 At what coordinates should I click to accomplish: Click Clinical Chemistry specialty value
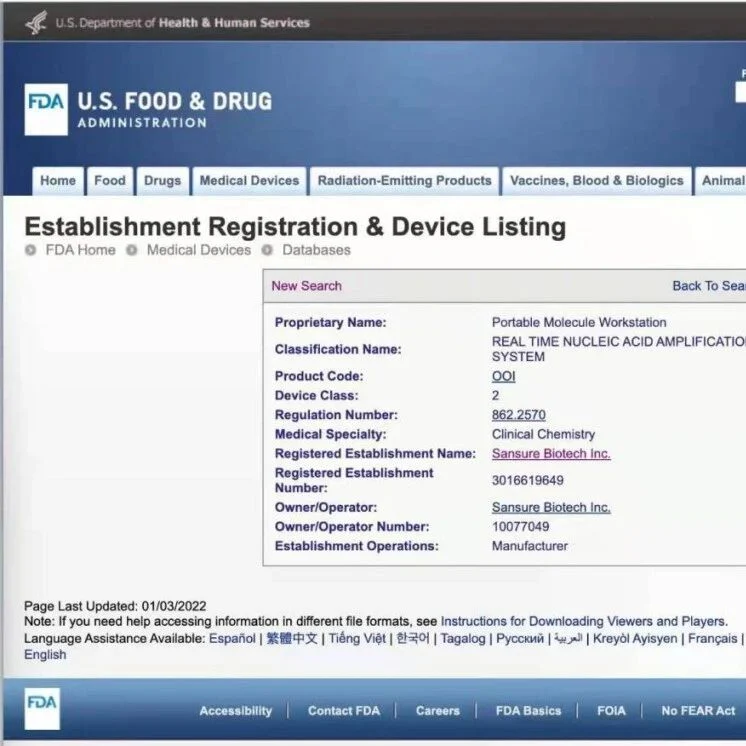click(x=543, y=434)
